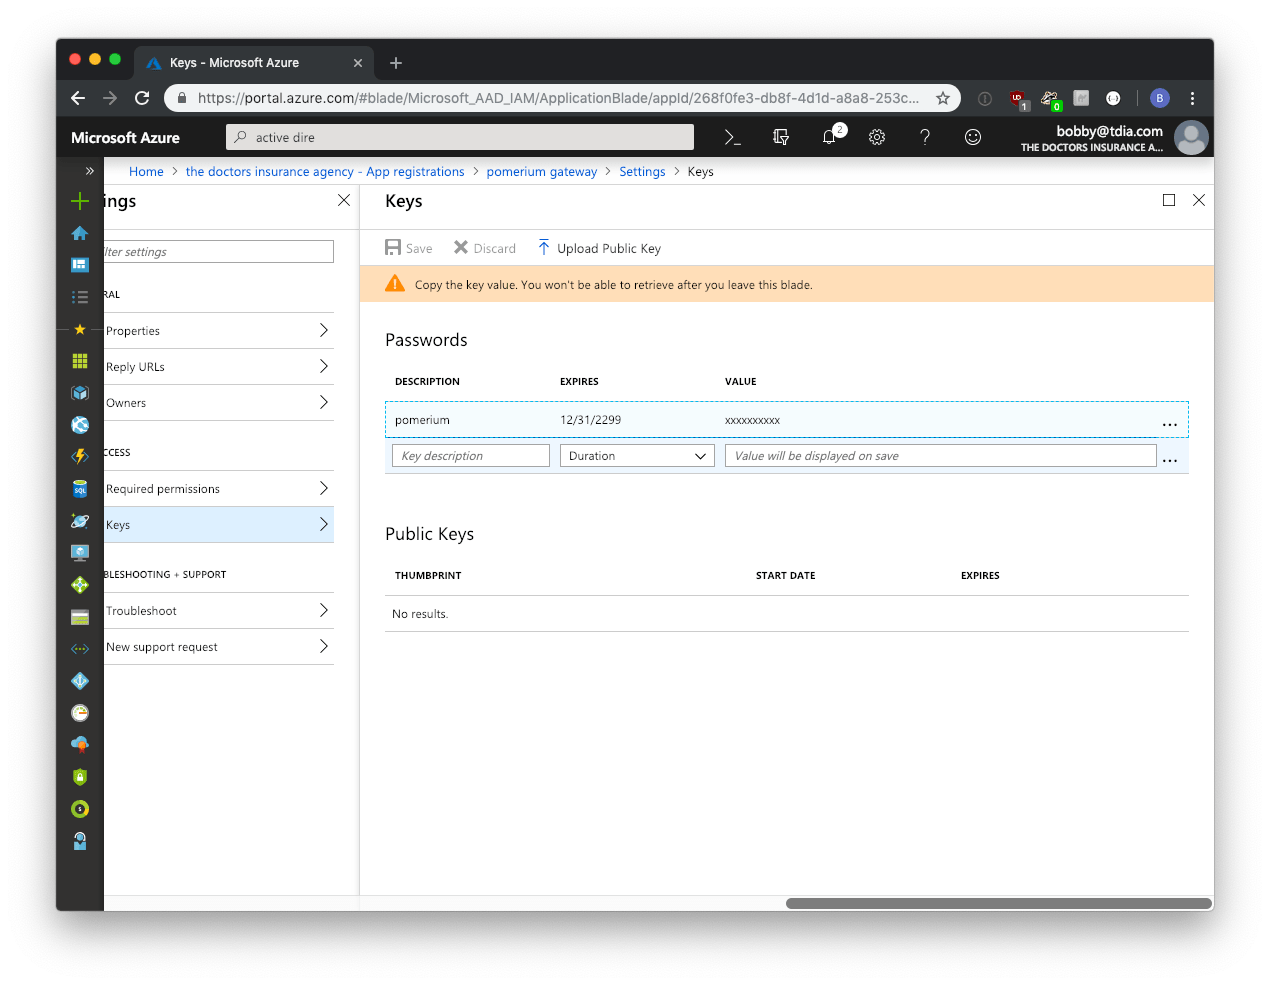This screenshot has width=1270, height=985.
Task: Open Virtual machines monitor icon
Action: (x=80, y=553)
